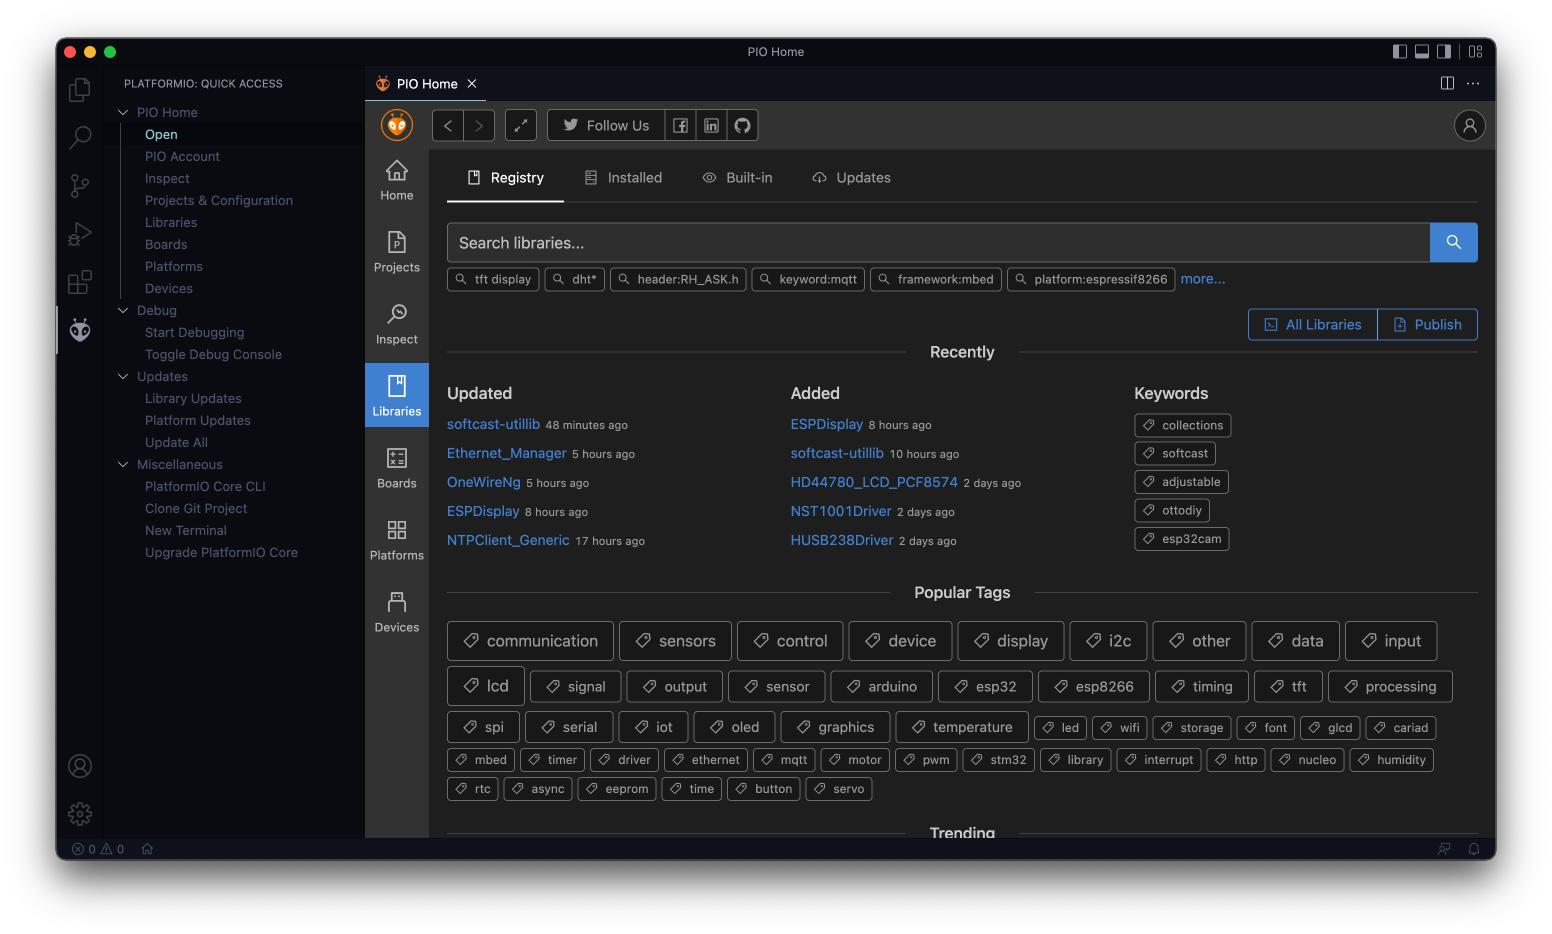
Task: Switch to the Registry tab
Action: coord(506,178)
